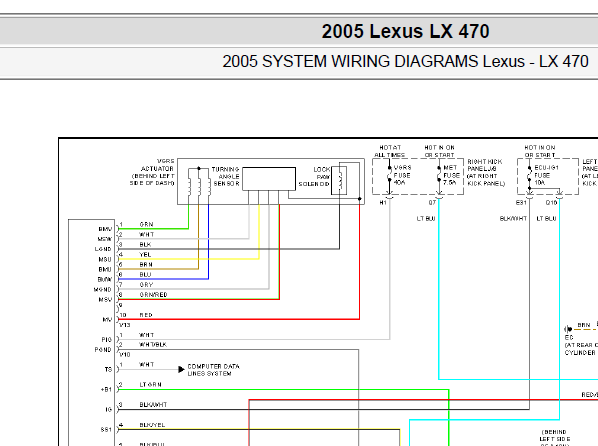
Task: Click the 'TURNING ANGLE SENSOR' label
Action: click(x=226, y=176)
